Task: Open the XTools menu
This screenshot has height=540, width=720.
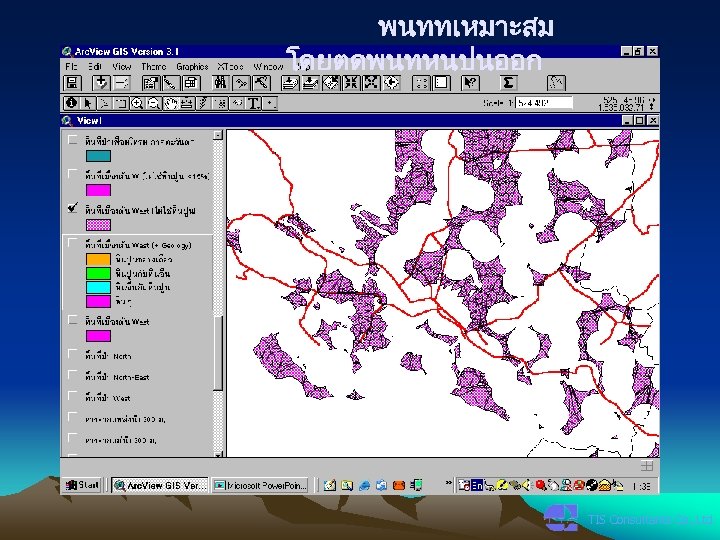Action: coord(231,67)
